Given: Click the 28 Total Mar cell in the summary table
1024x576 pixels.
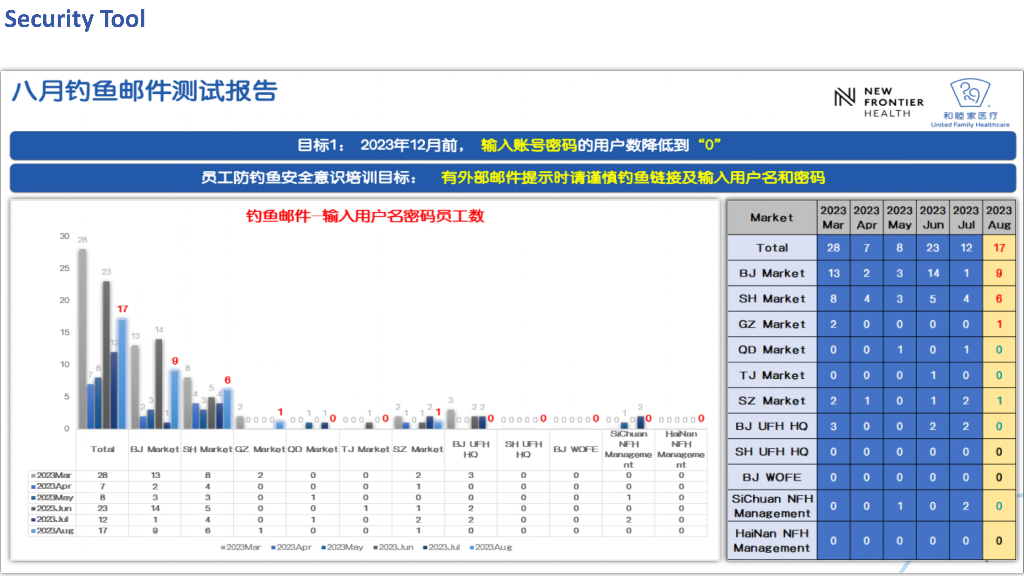Looking at the screenshot, I should click(833, 248).
